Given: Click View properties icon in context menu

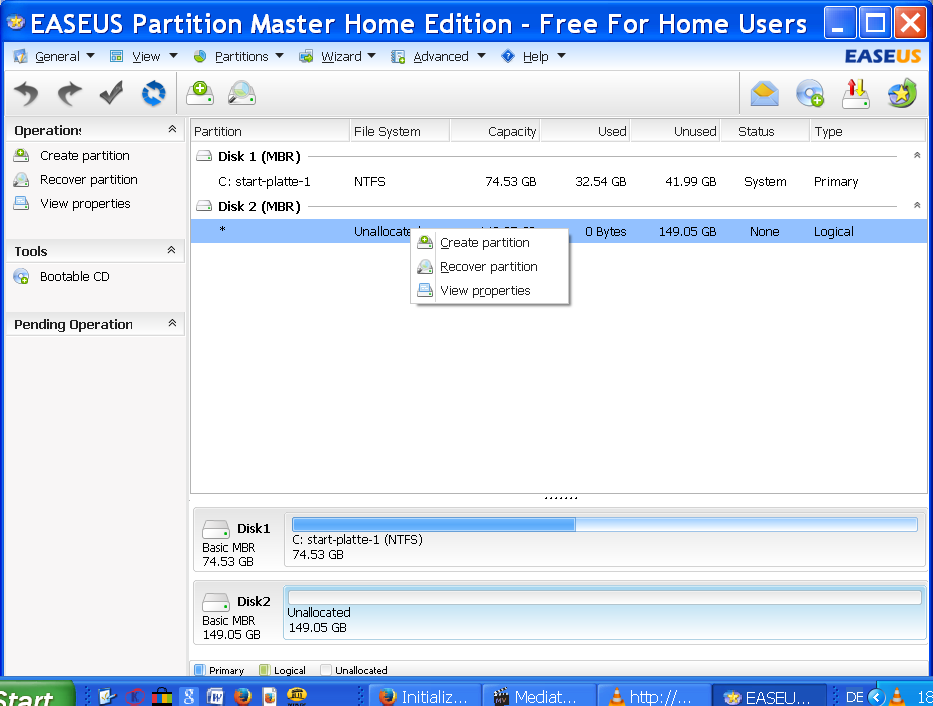Looking at the screenshot, I should [x=425, y=290].
